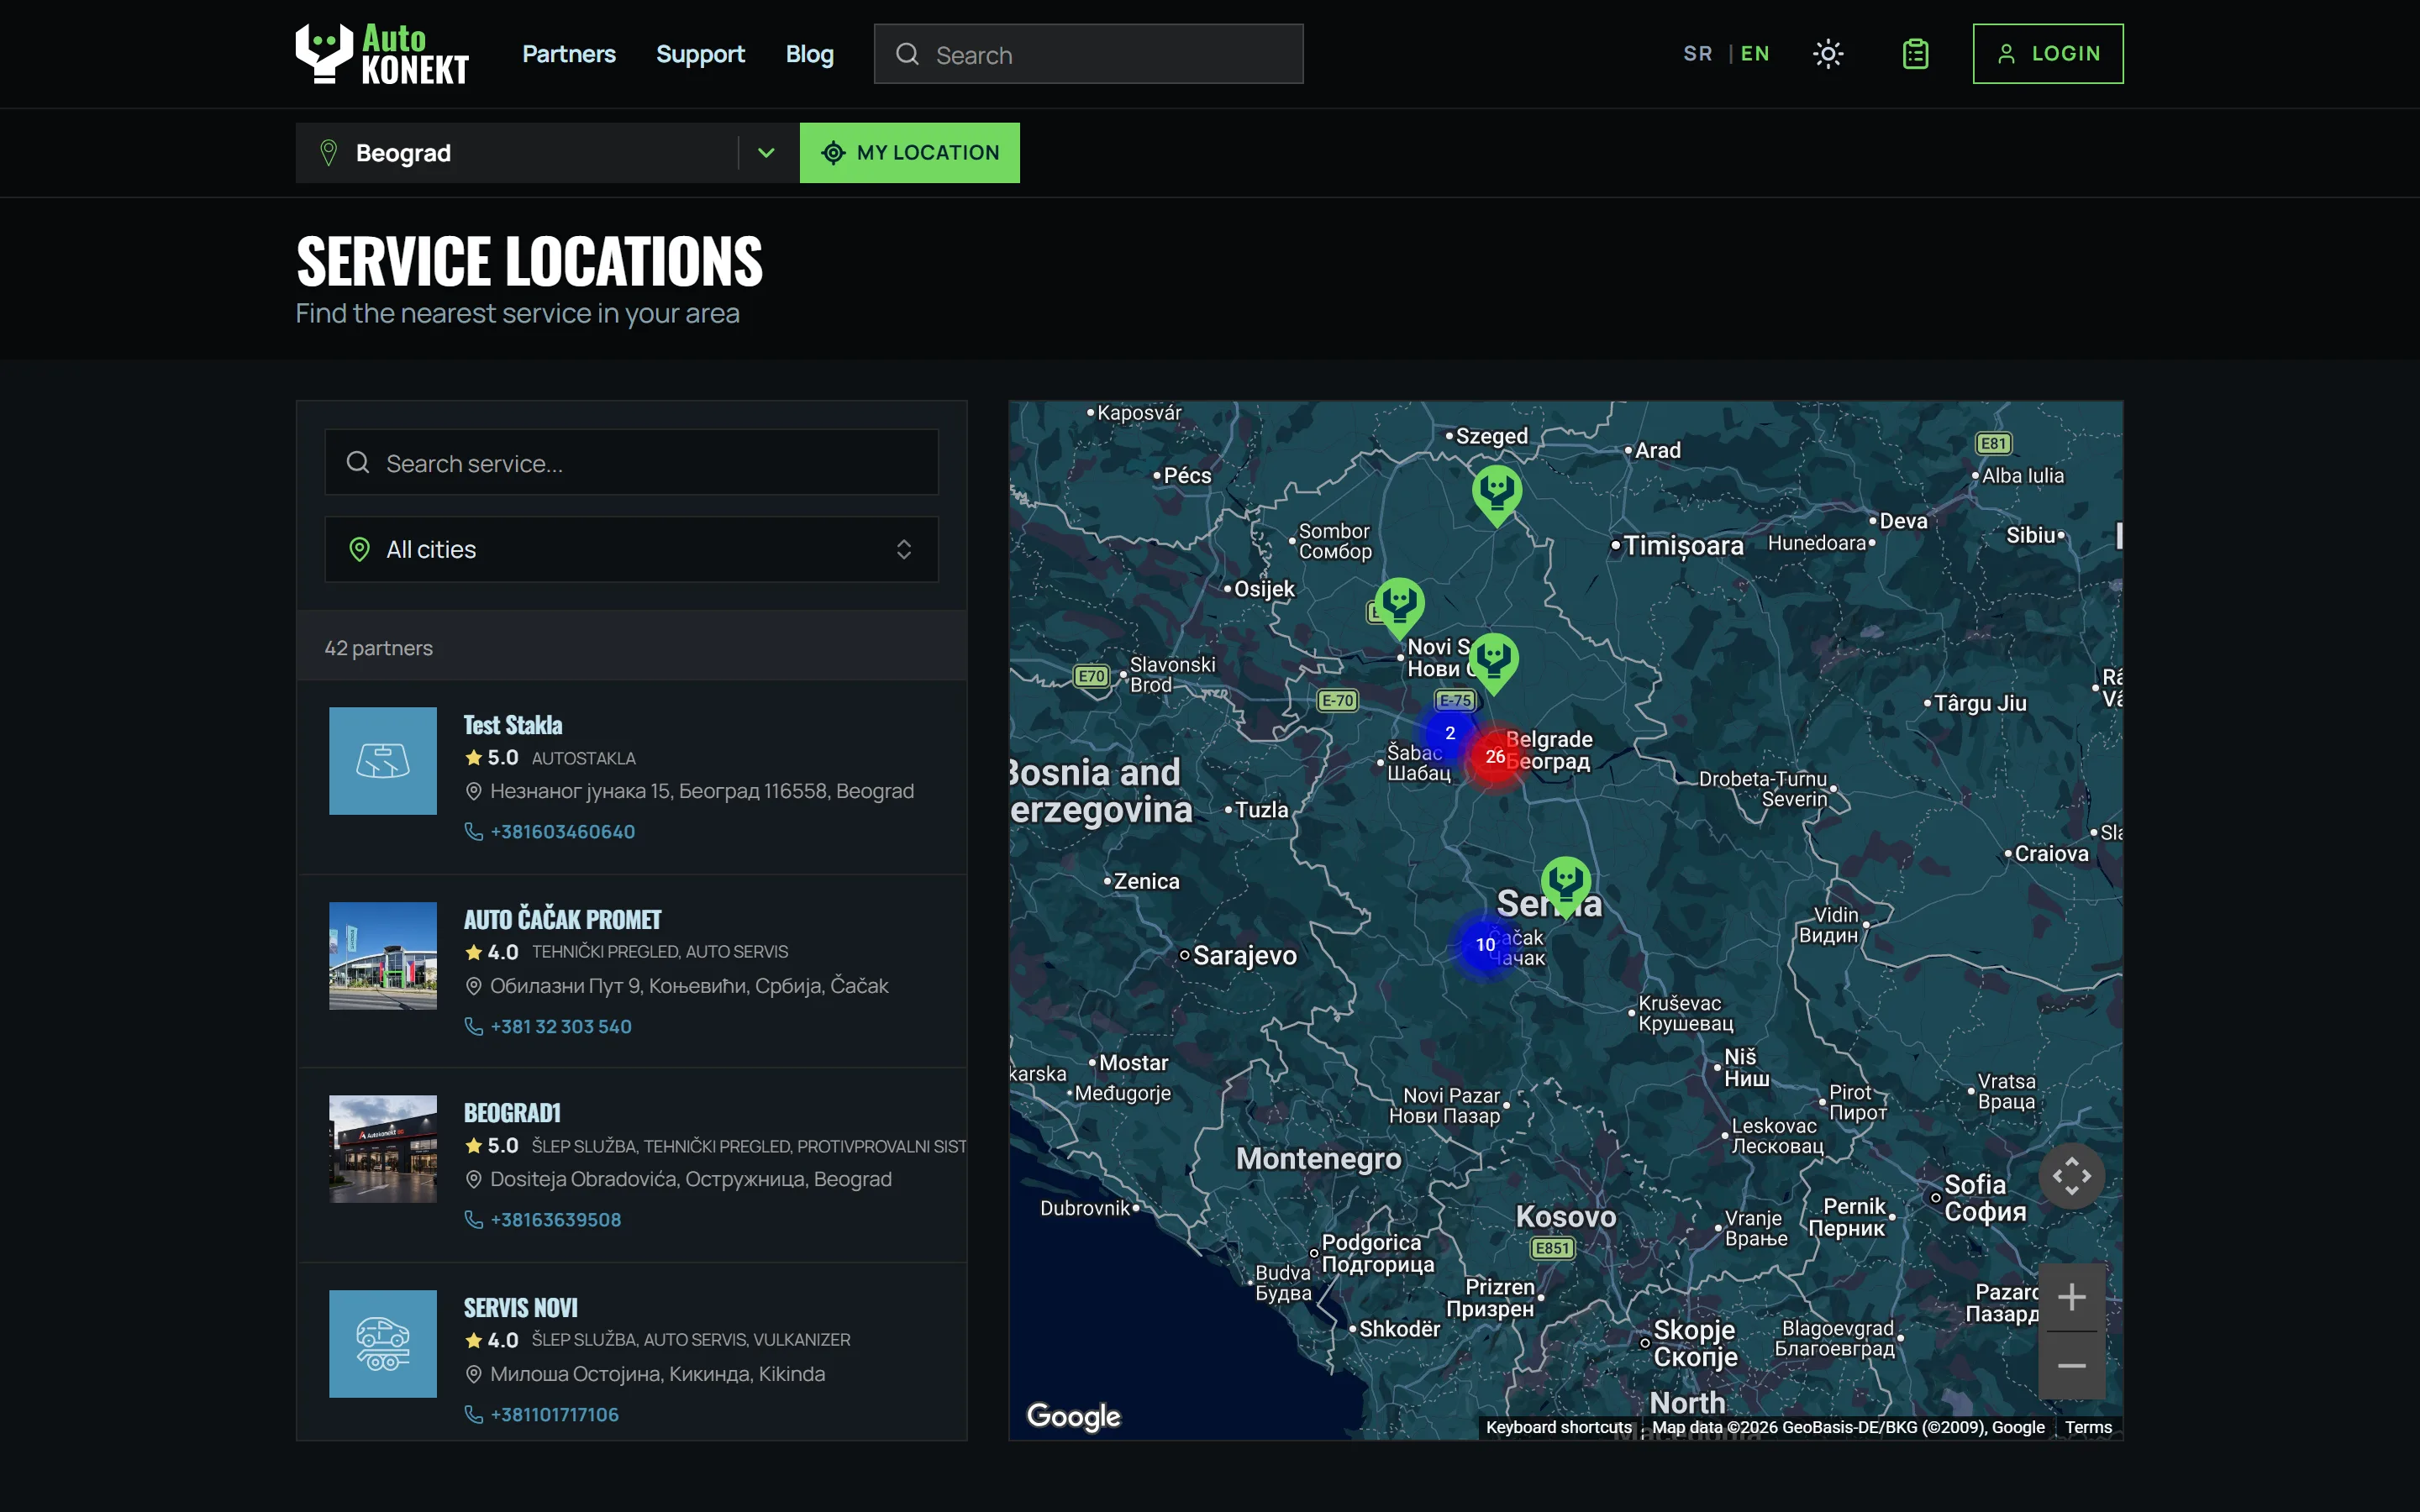Click the Test Stakla windshield thumbnail

[x=383, y=761]
